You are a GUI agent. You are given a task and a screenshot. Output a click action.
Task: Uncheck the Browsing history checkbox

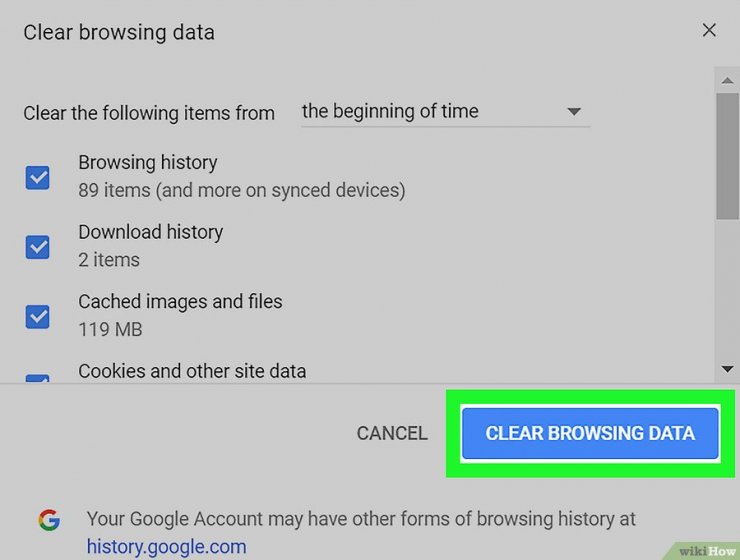coord(37,177)
